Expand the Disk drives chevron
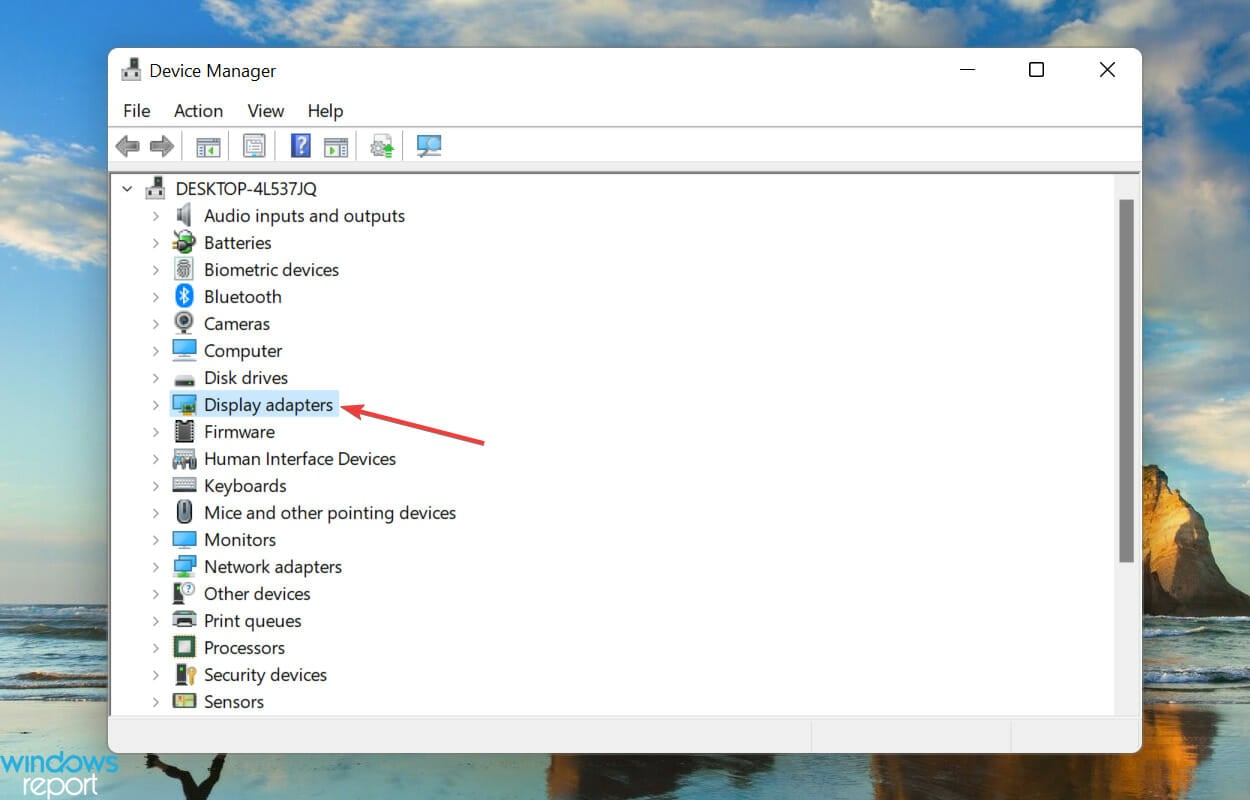The image size is (1250, 800). tap(155, 378)
